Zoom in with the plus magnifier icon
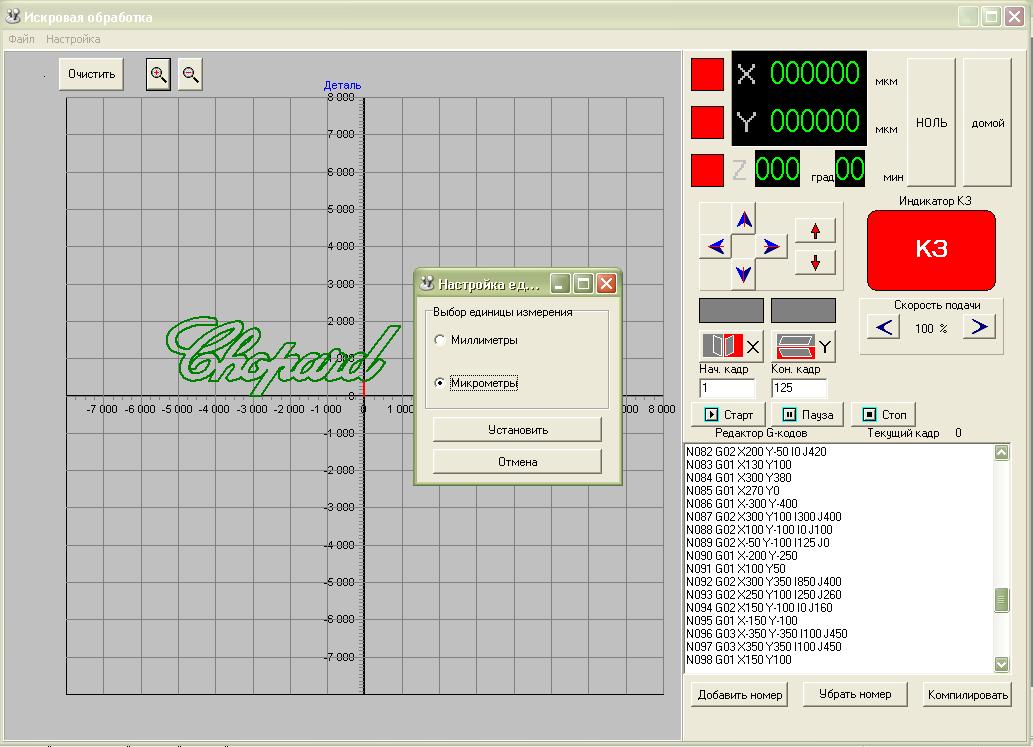This screenshot has height=747, width=1033. pos(158,74)
